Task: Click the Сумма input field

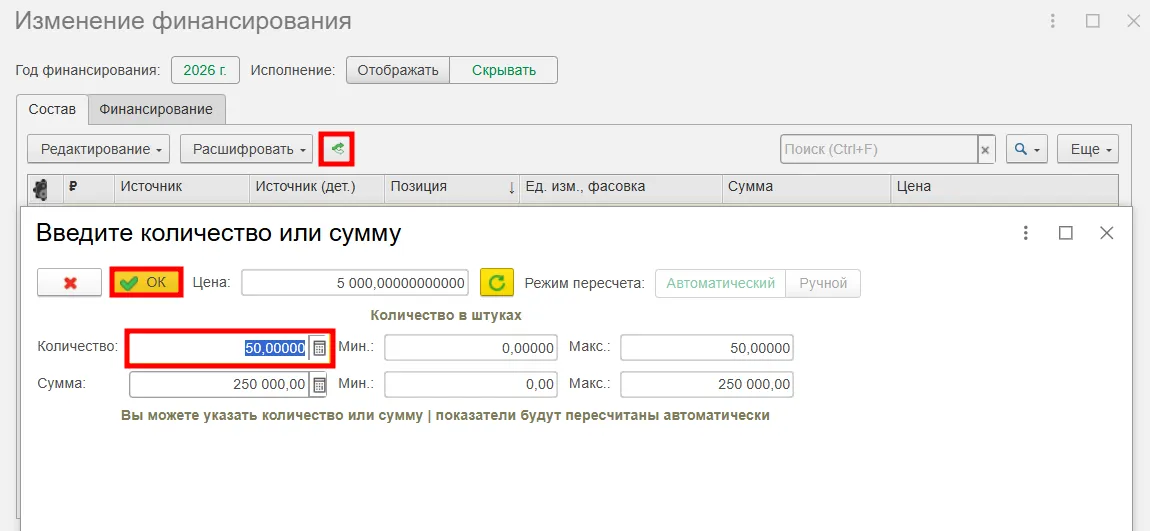Action: 219,384
